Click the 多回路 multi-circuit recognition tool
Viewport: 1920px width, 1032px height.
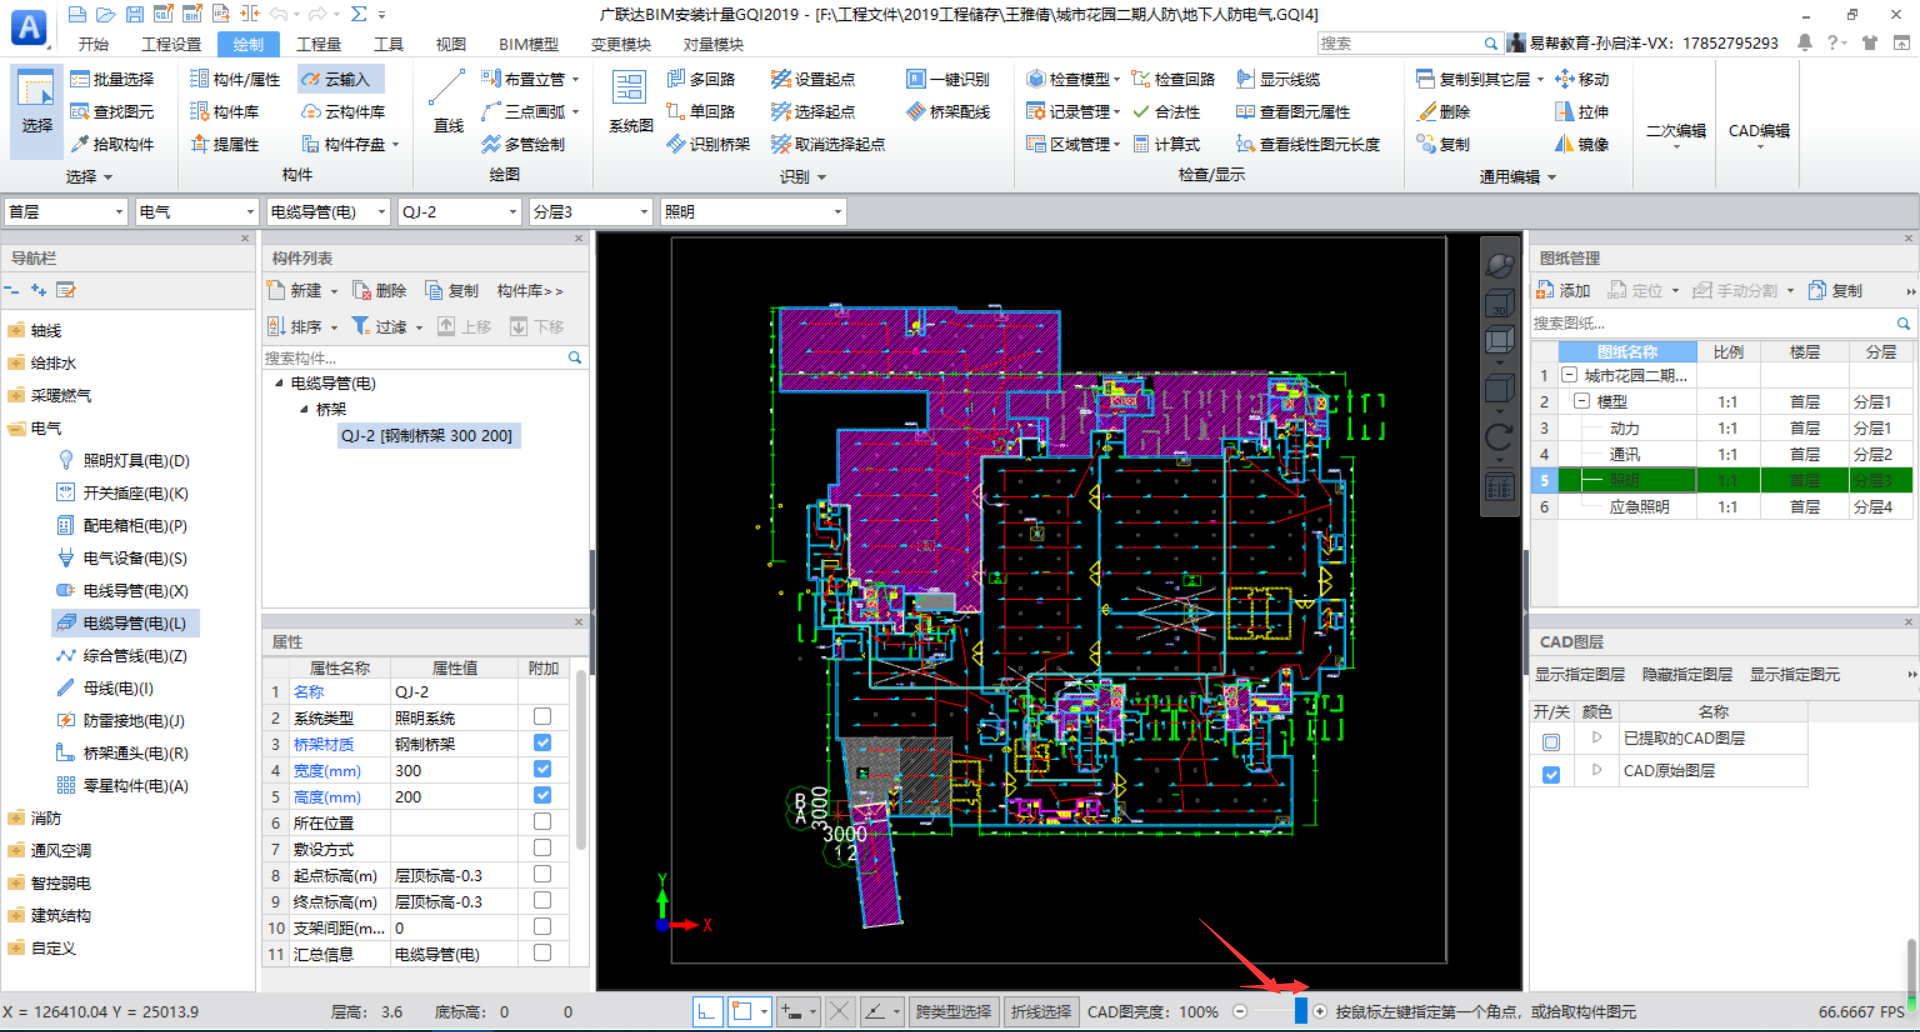tap(701, 79)
